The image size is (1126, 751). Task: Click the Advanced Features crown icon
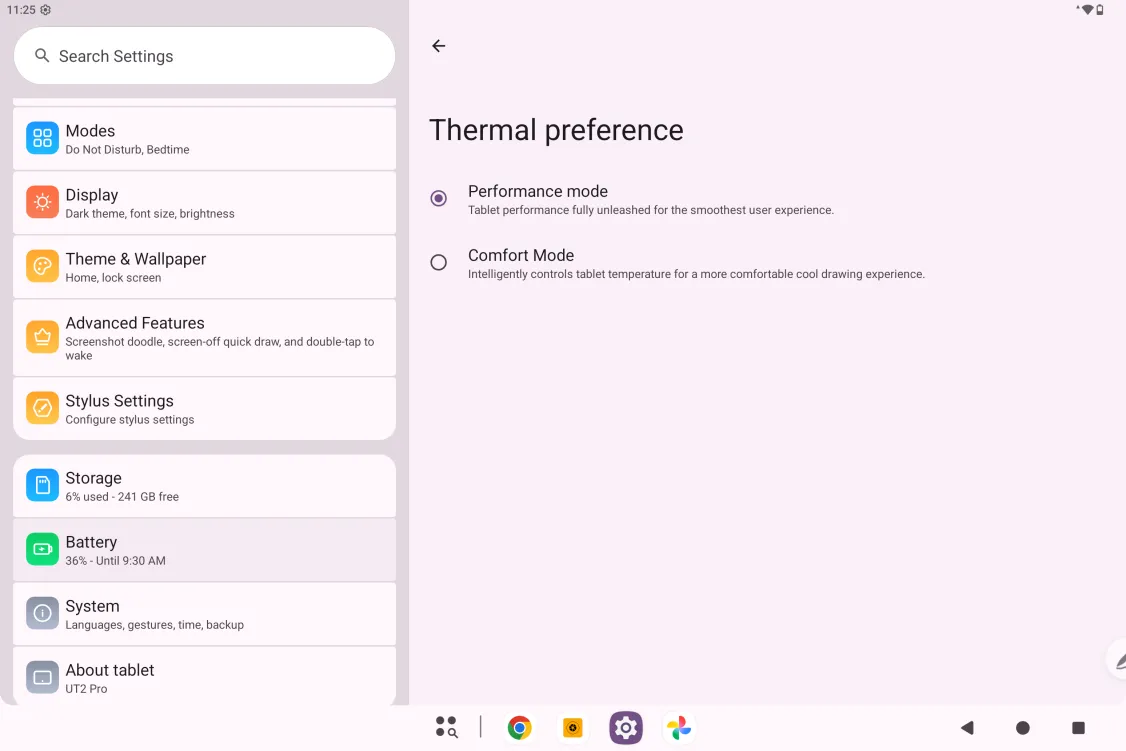(x=42, y=337)
